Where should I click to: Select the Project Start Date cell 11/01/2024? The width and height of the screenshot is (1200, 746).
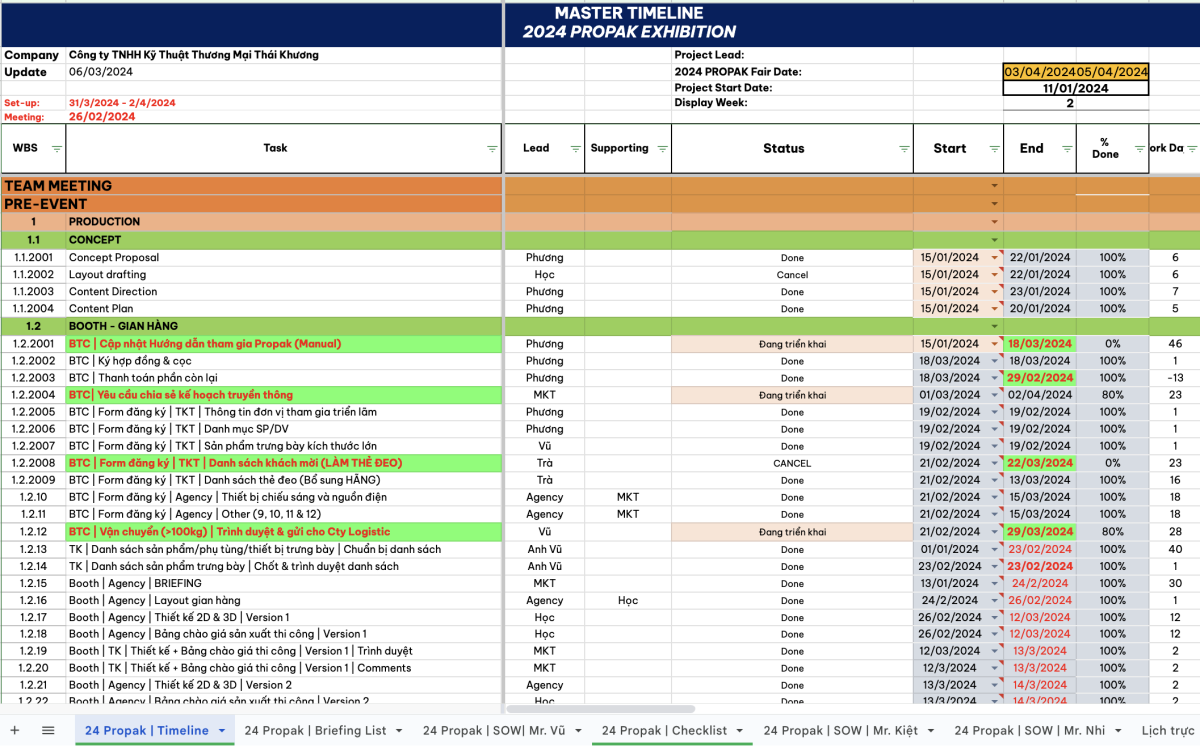pos(1075,88)
